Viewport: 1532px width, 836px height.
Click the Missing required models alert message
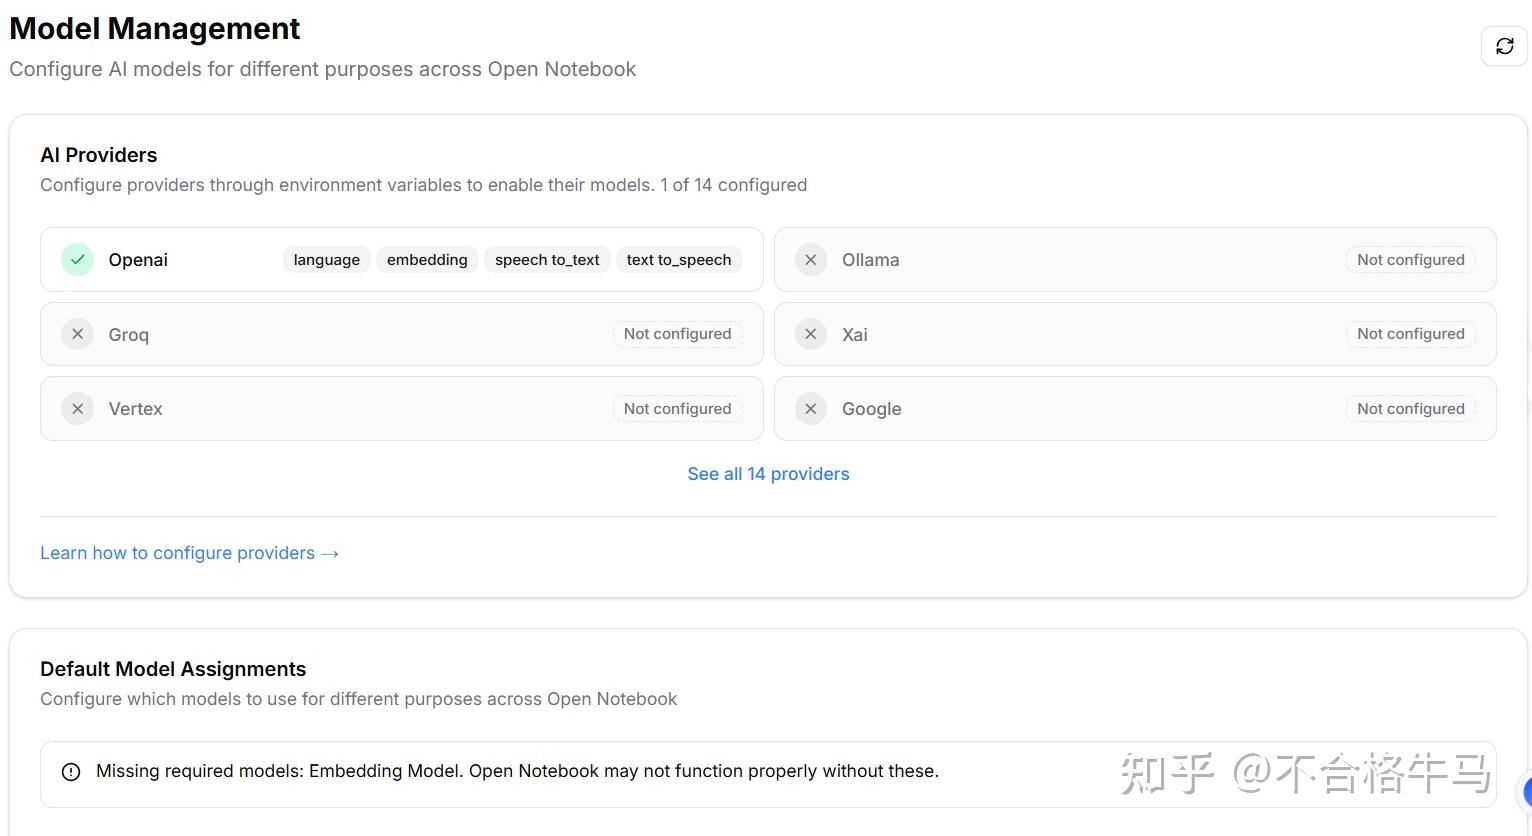[x=517, y=772]
